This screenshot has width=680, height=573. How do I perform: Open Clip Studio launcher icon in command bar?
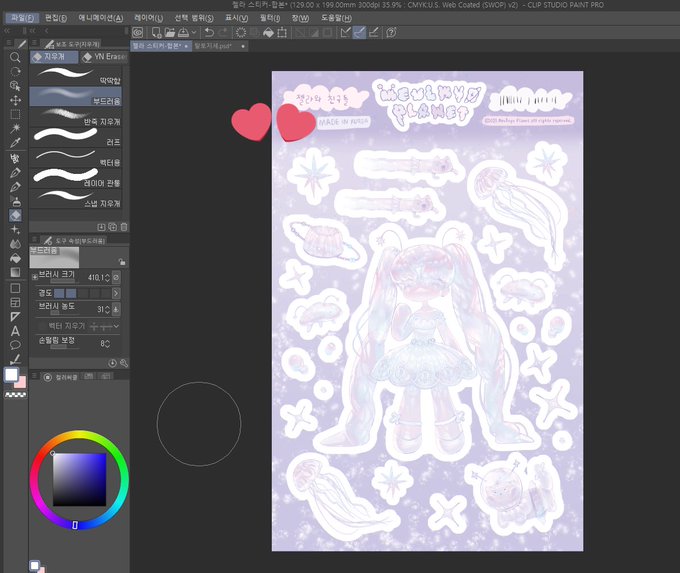(x=137, y=33)
